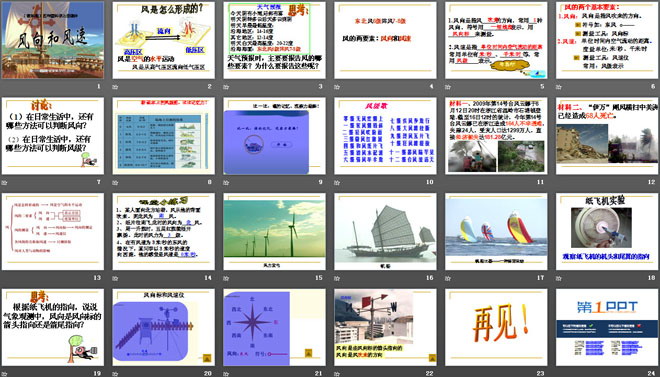Select slide 24 第1PPT promo thumbnail
This screenshot has height=377, width=660.
[x=607, y=327]
